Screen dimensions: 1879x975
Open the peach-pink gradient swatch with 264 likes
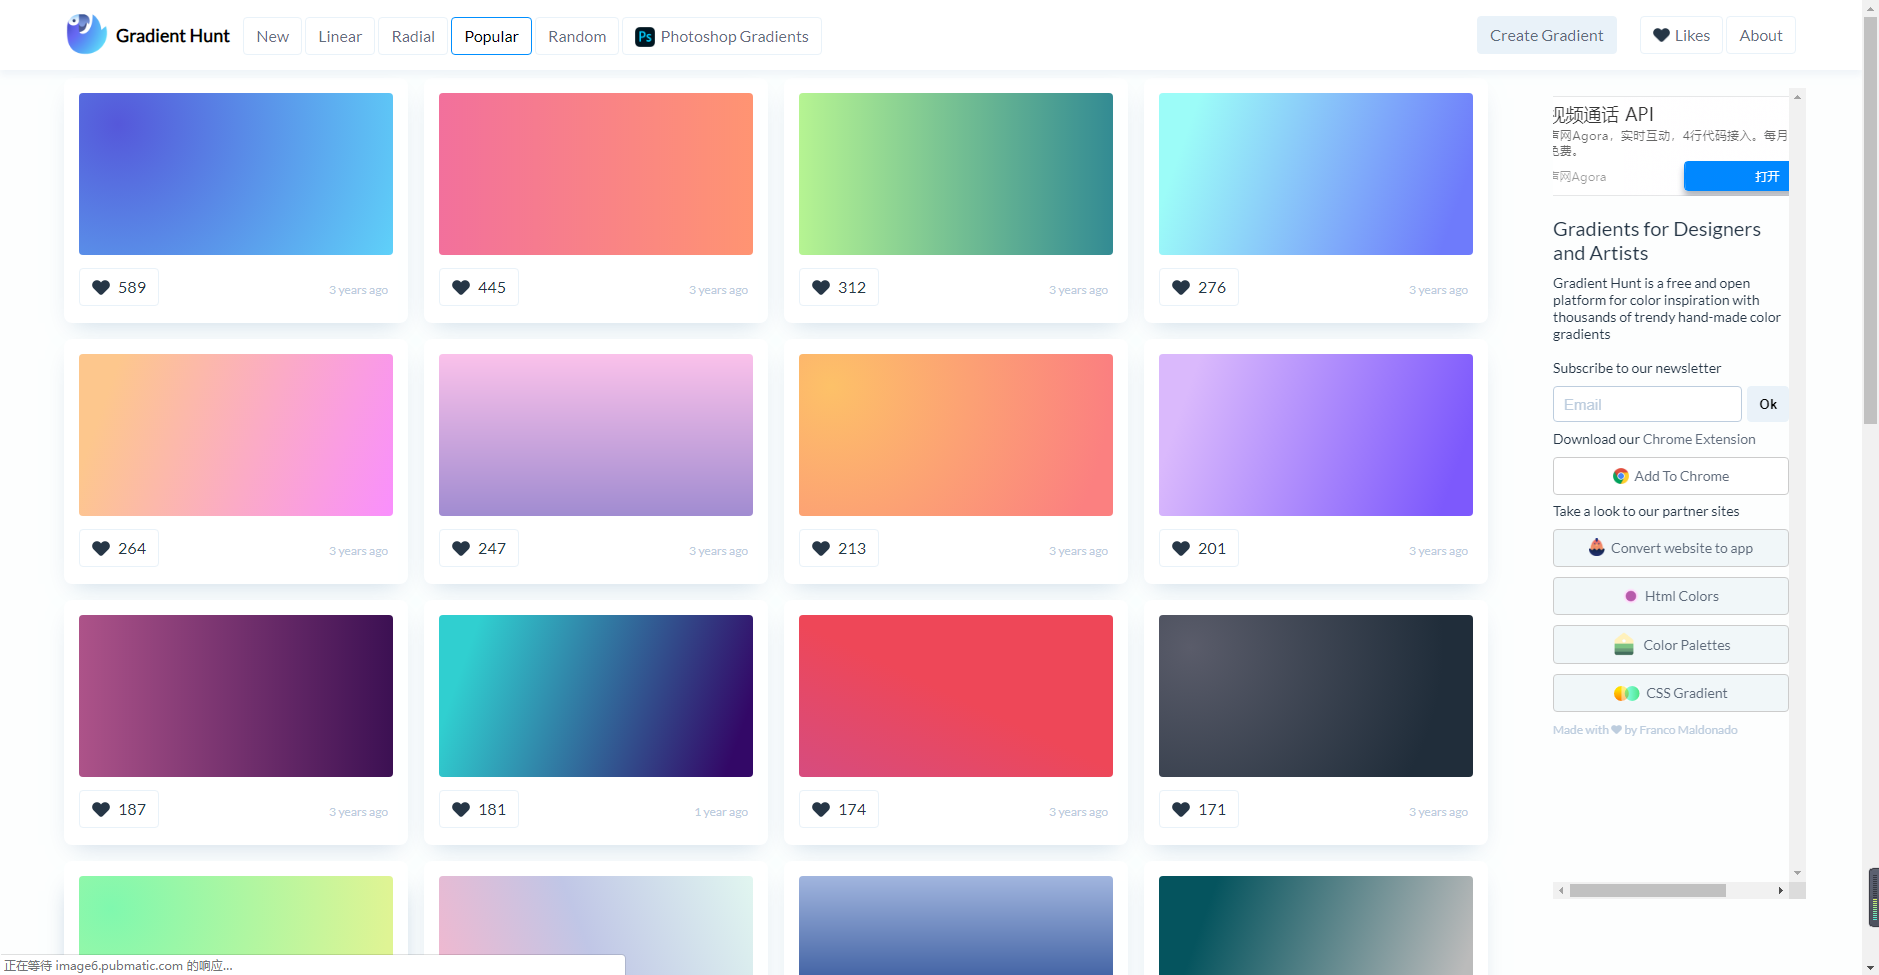[236, 435]
